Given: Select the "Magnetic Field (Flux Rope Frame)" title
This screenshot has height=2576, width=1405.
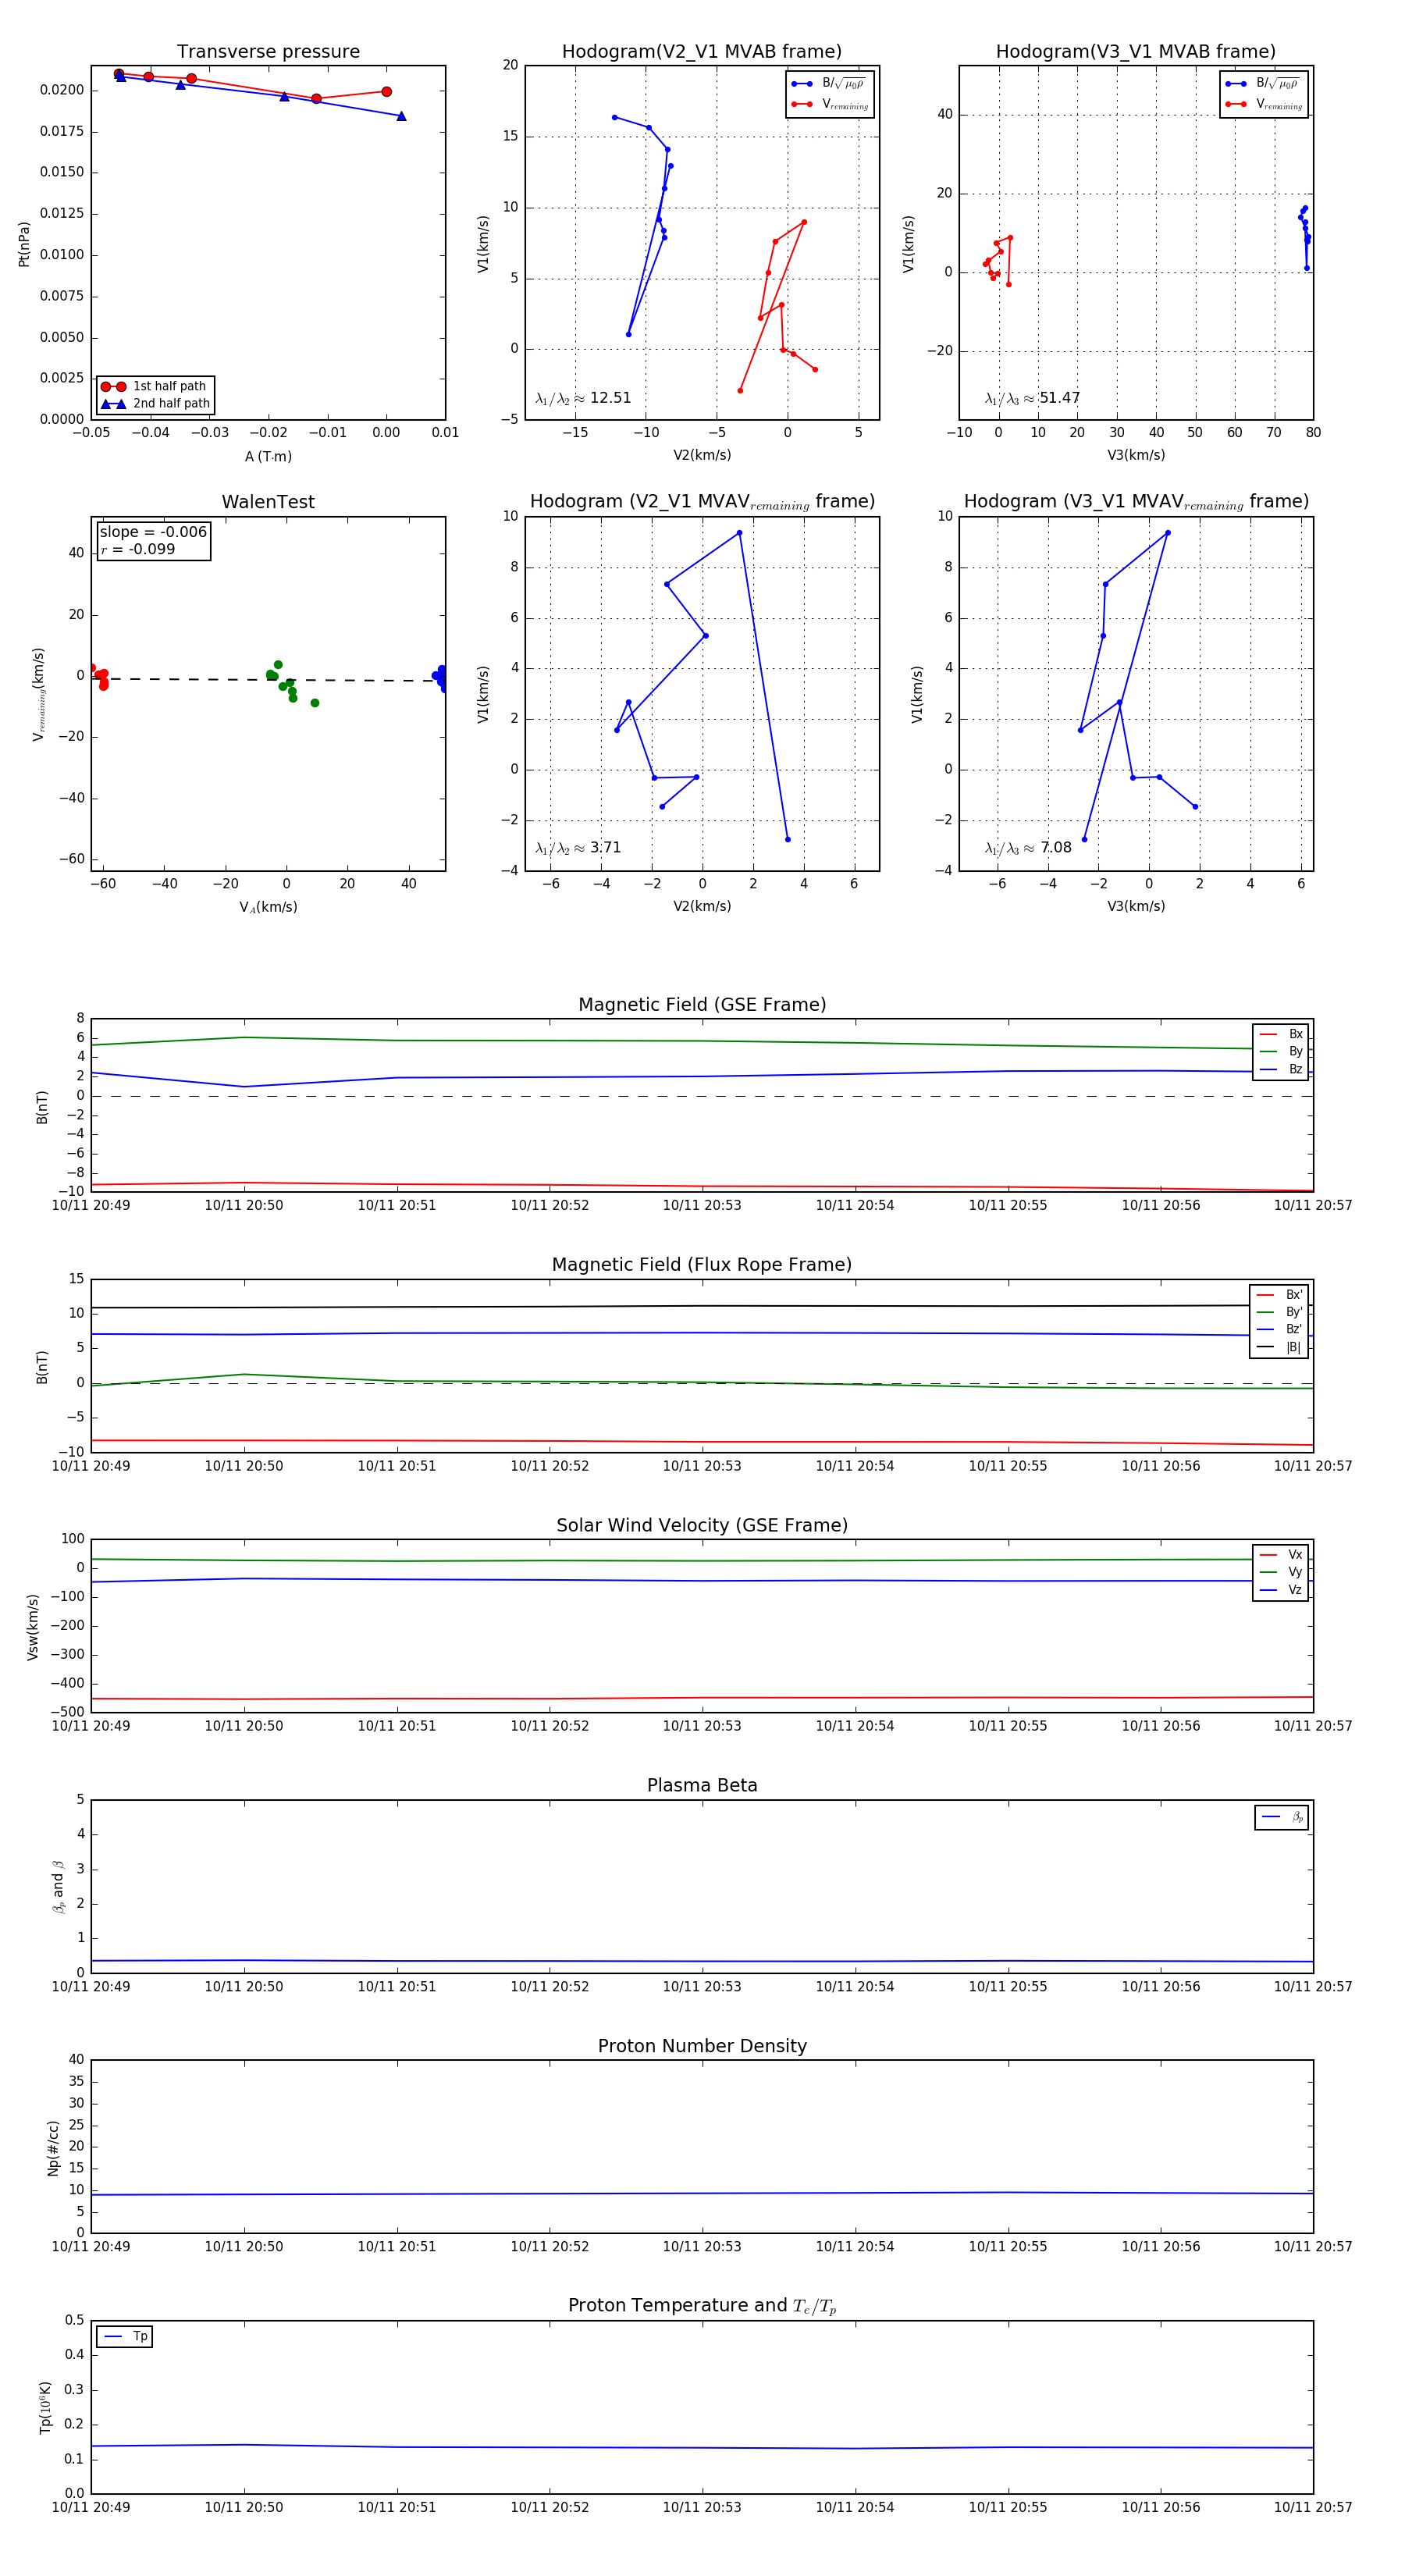Looking at the screenshot, I should [702, 1265].
